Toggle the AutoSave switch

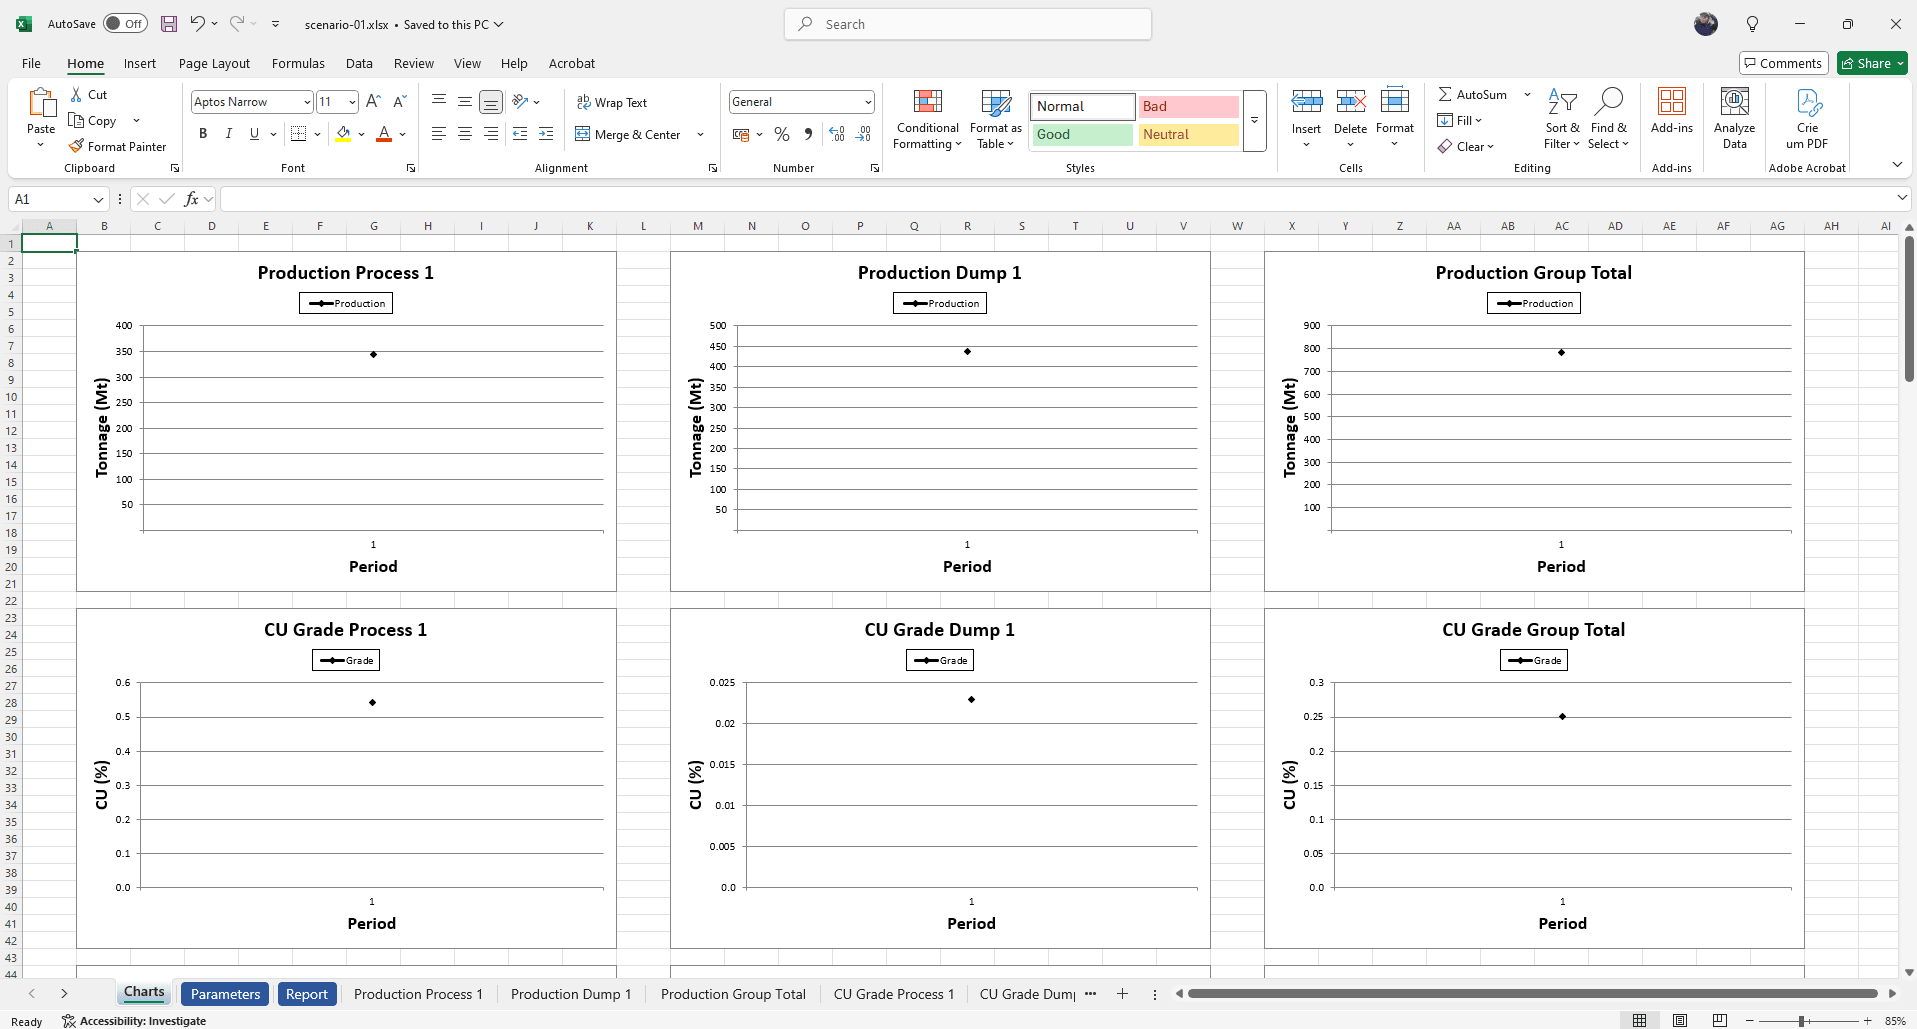[x=125, y=24]
